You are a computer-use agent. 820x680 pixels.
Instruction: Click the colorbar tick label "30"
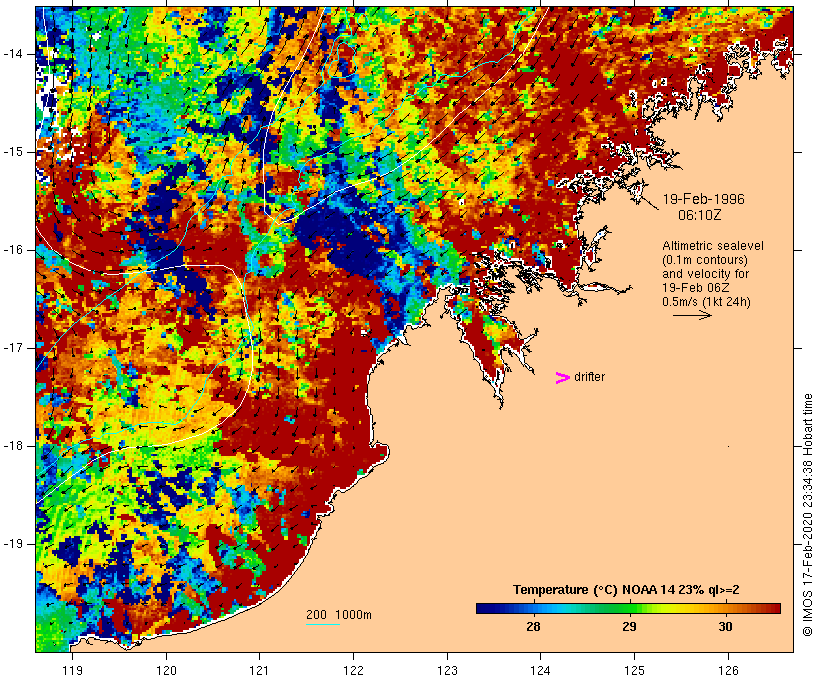pos(725,626)
